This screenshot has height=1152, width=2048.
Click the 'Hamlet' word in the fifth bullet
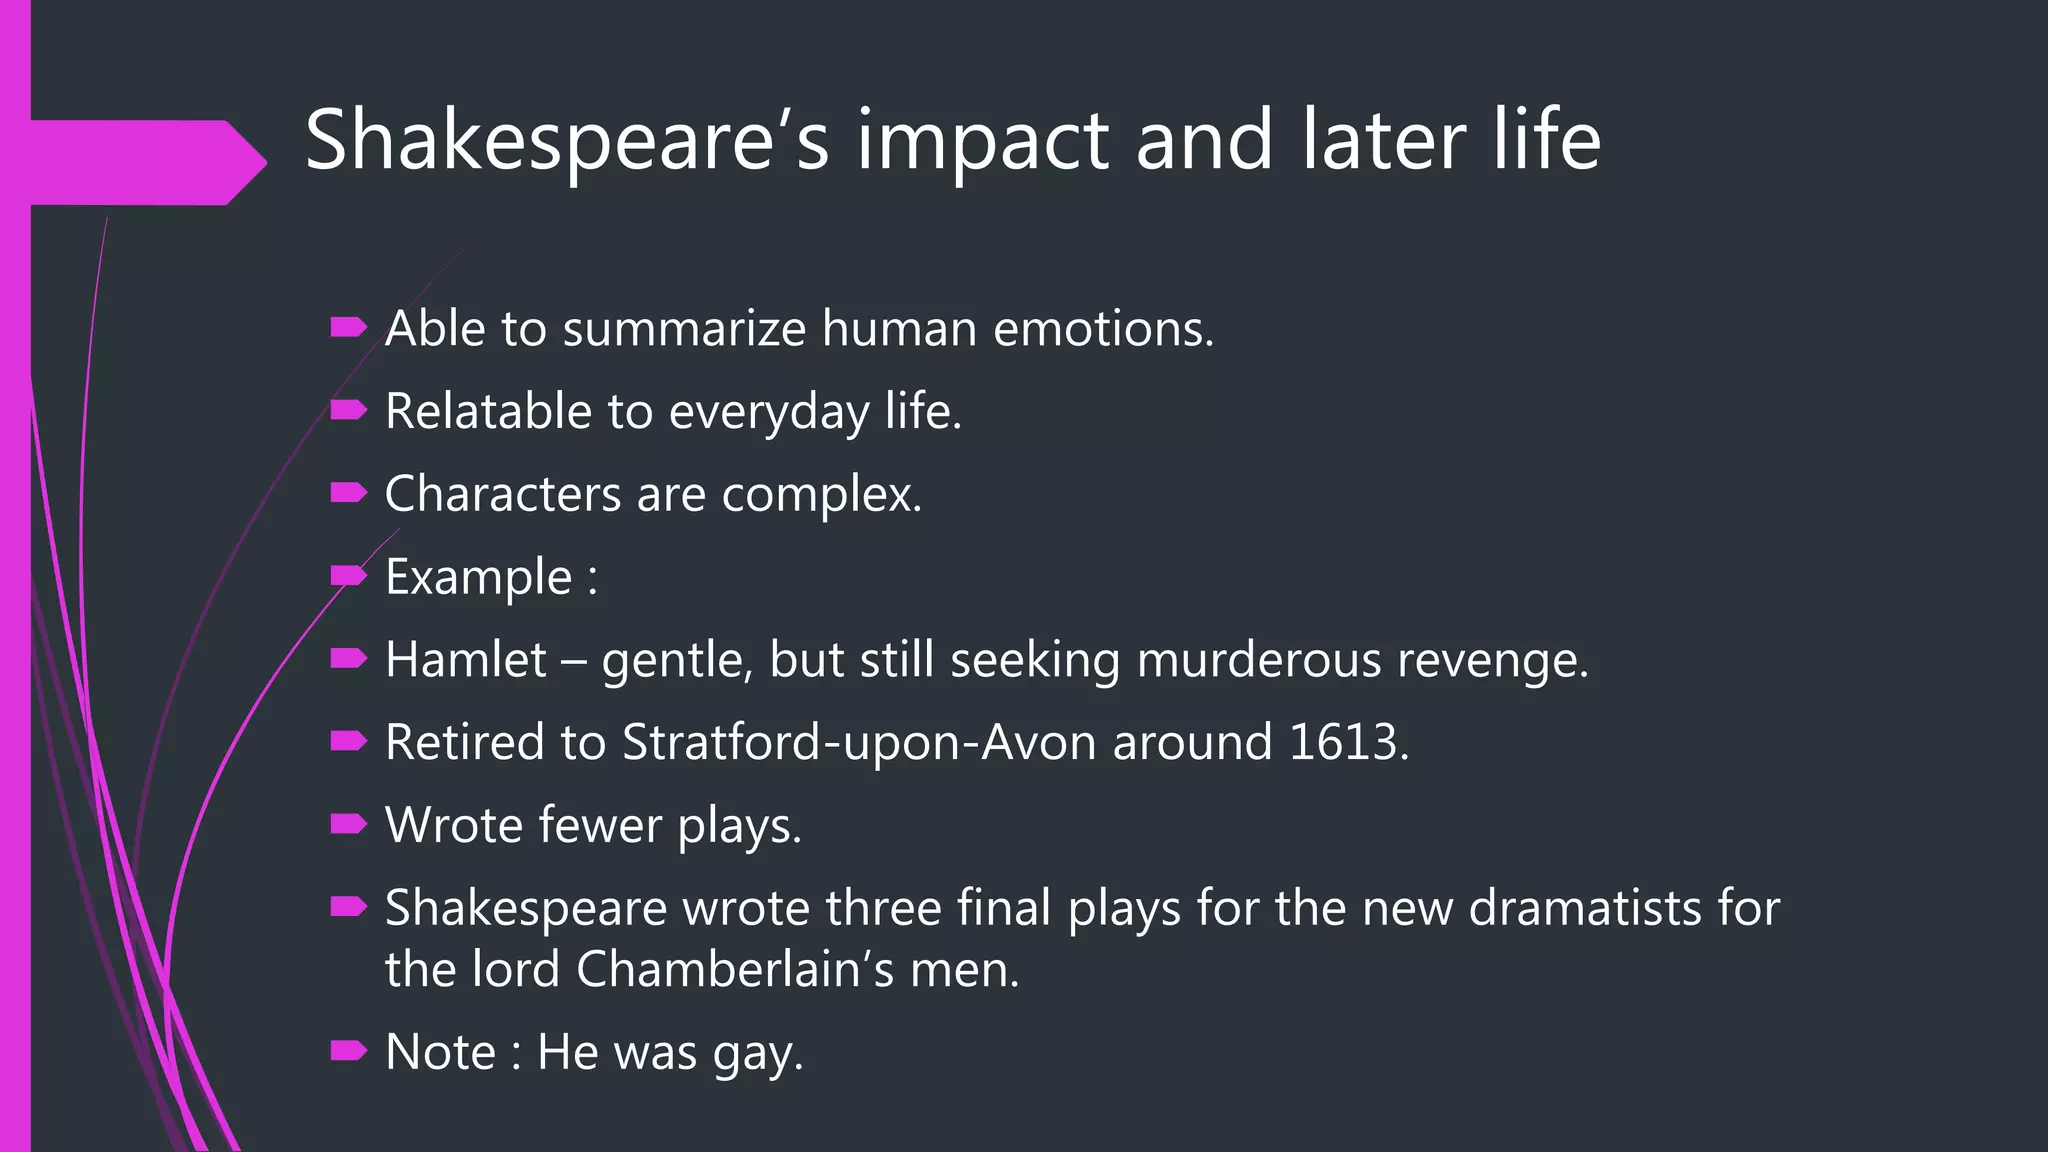coord(466,660)
